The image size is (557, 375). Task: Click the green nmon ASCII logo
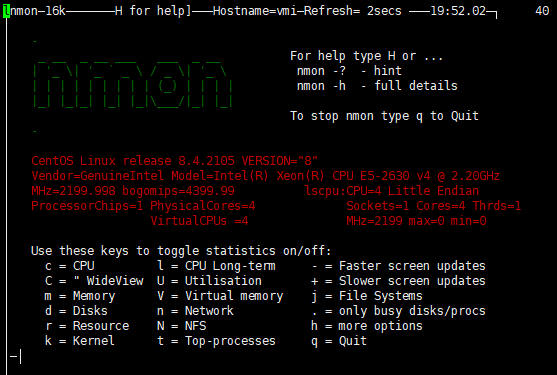[133, 84]
